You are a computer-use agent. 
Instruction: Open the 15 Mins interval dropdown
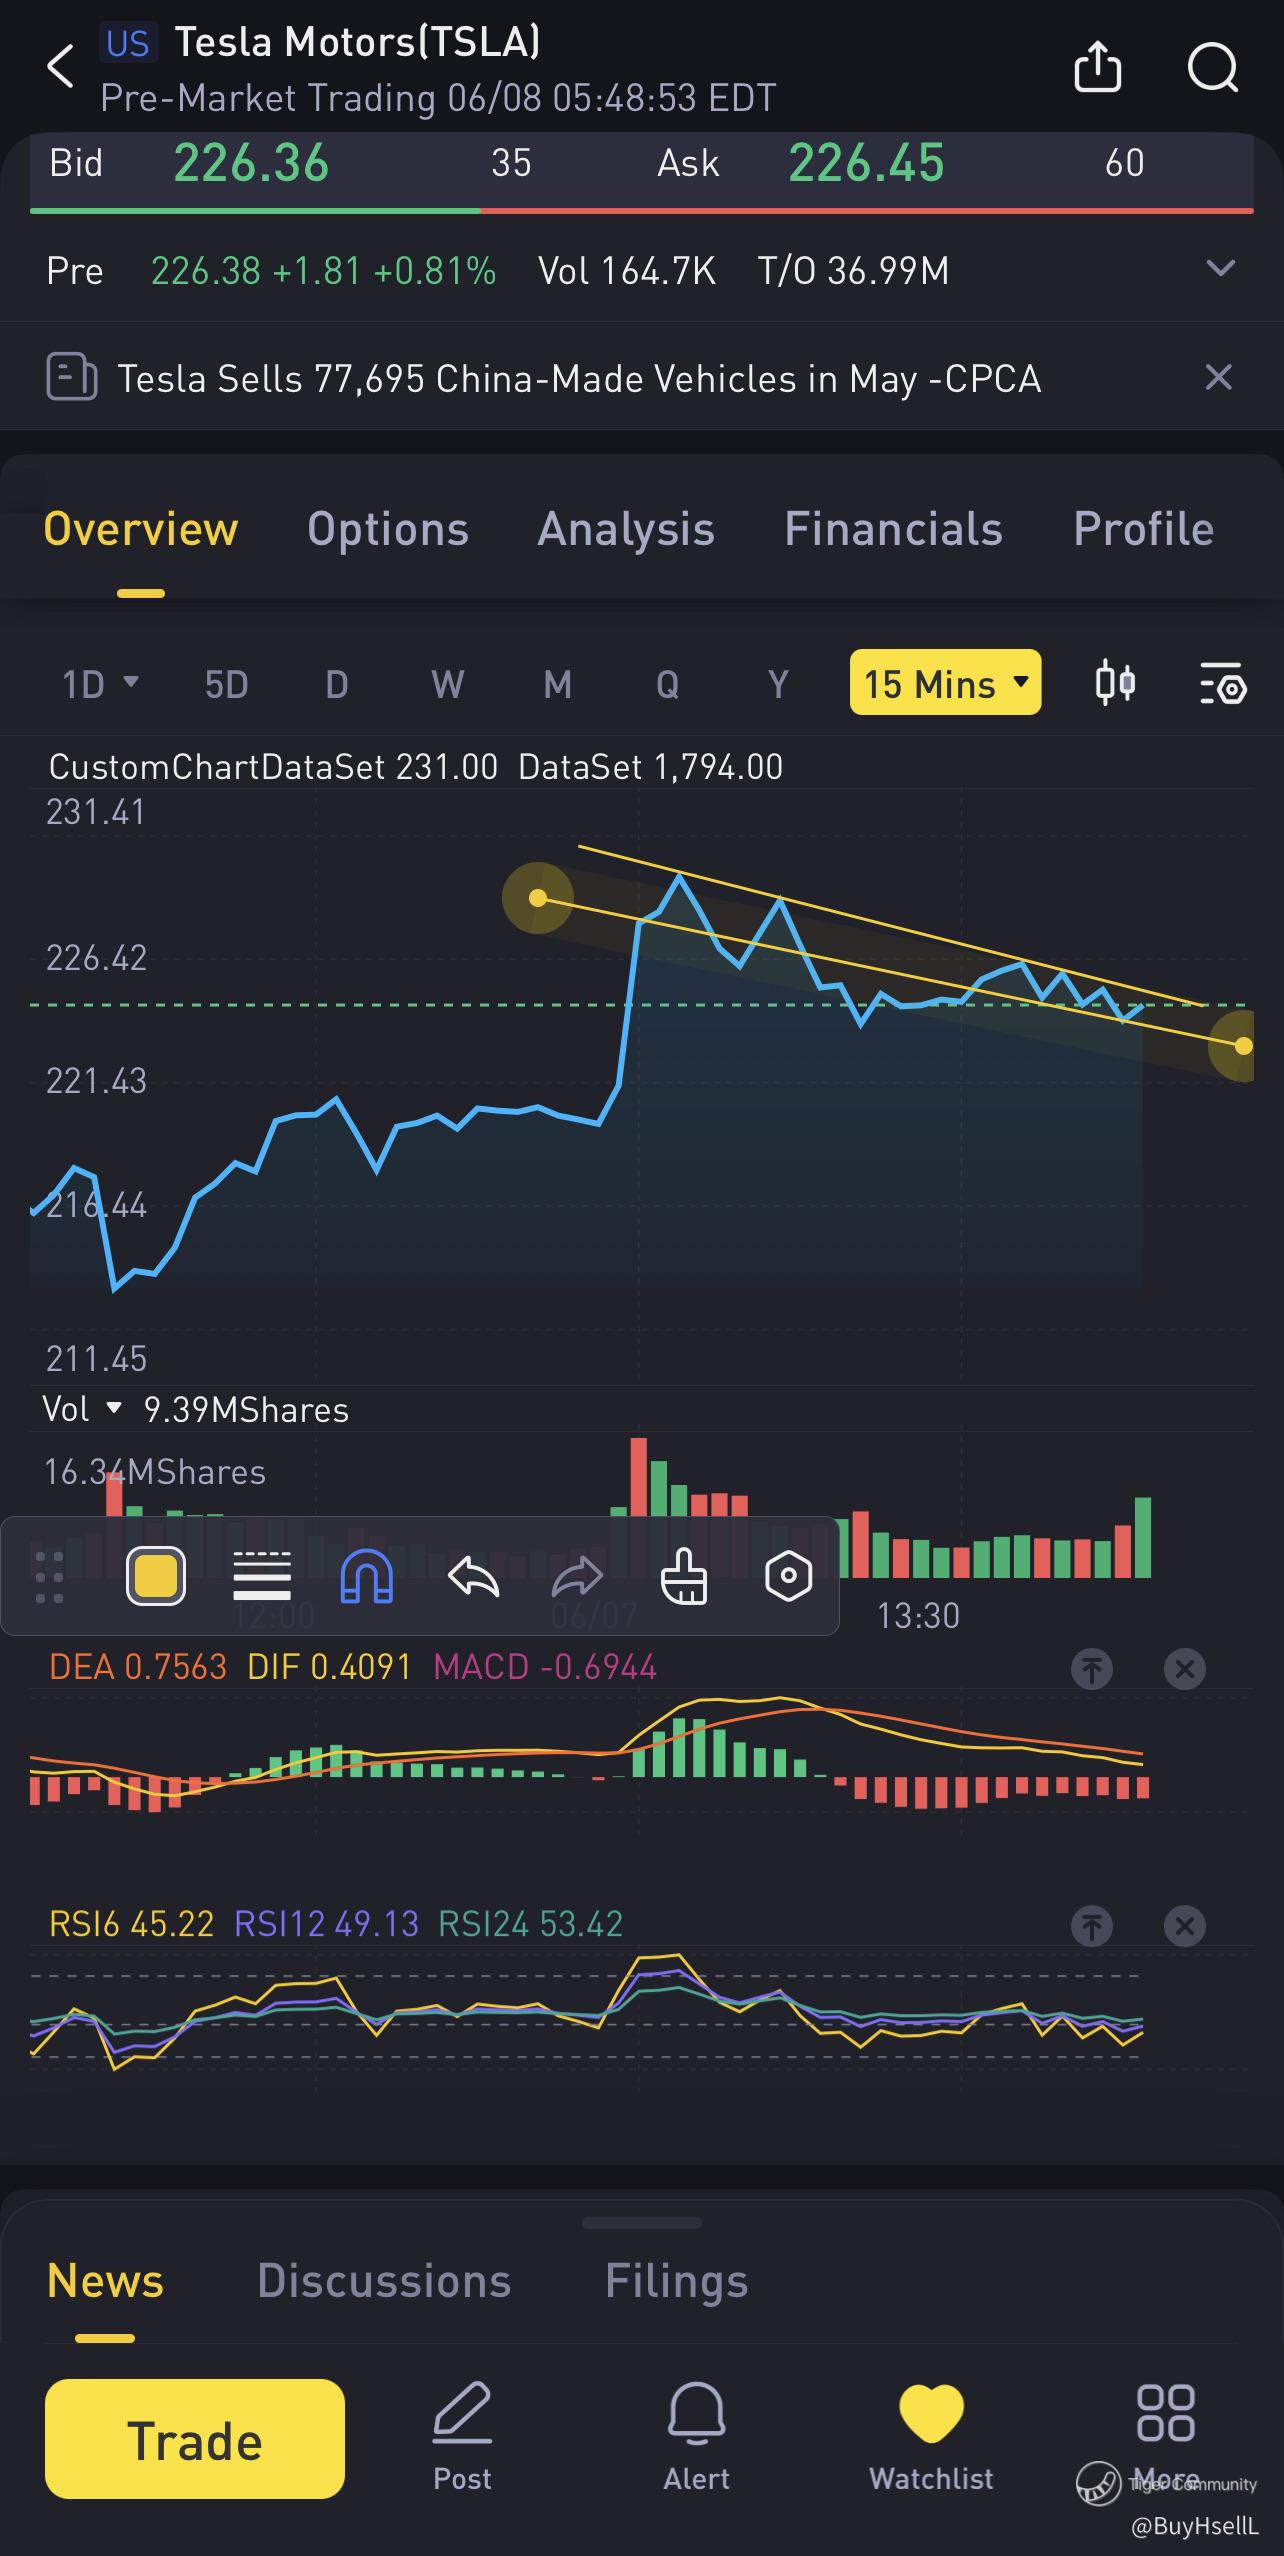(945, 683)
